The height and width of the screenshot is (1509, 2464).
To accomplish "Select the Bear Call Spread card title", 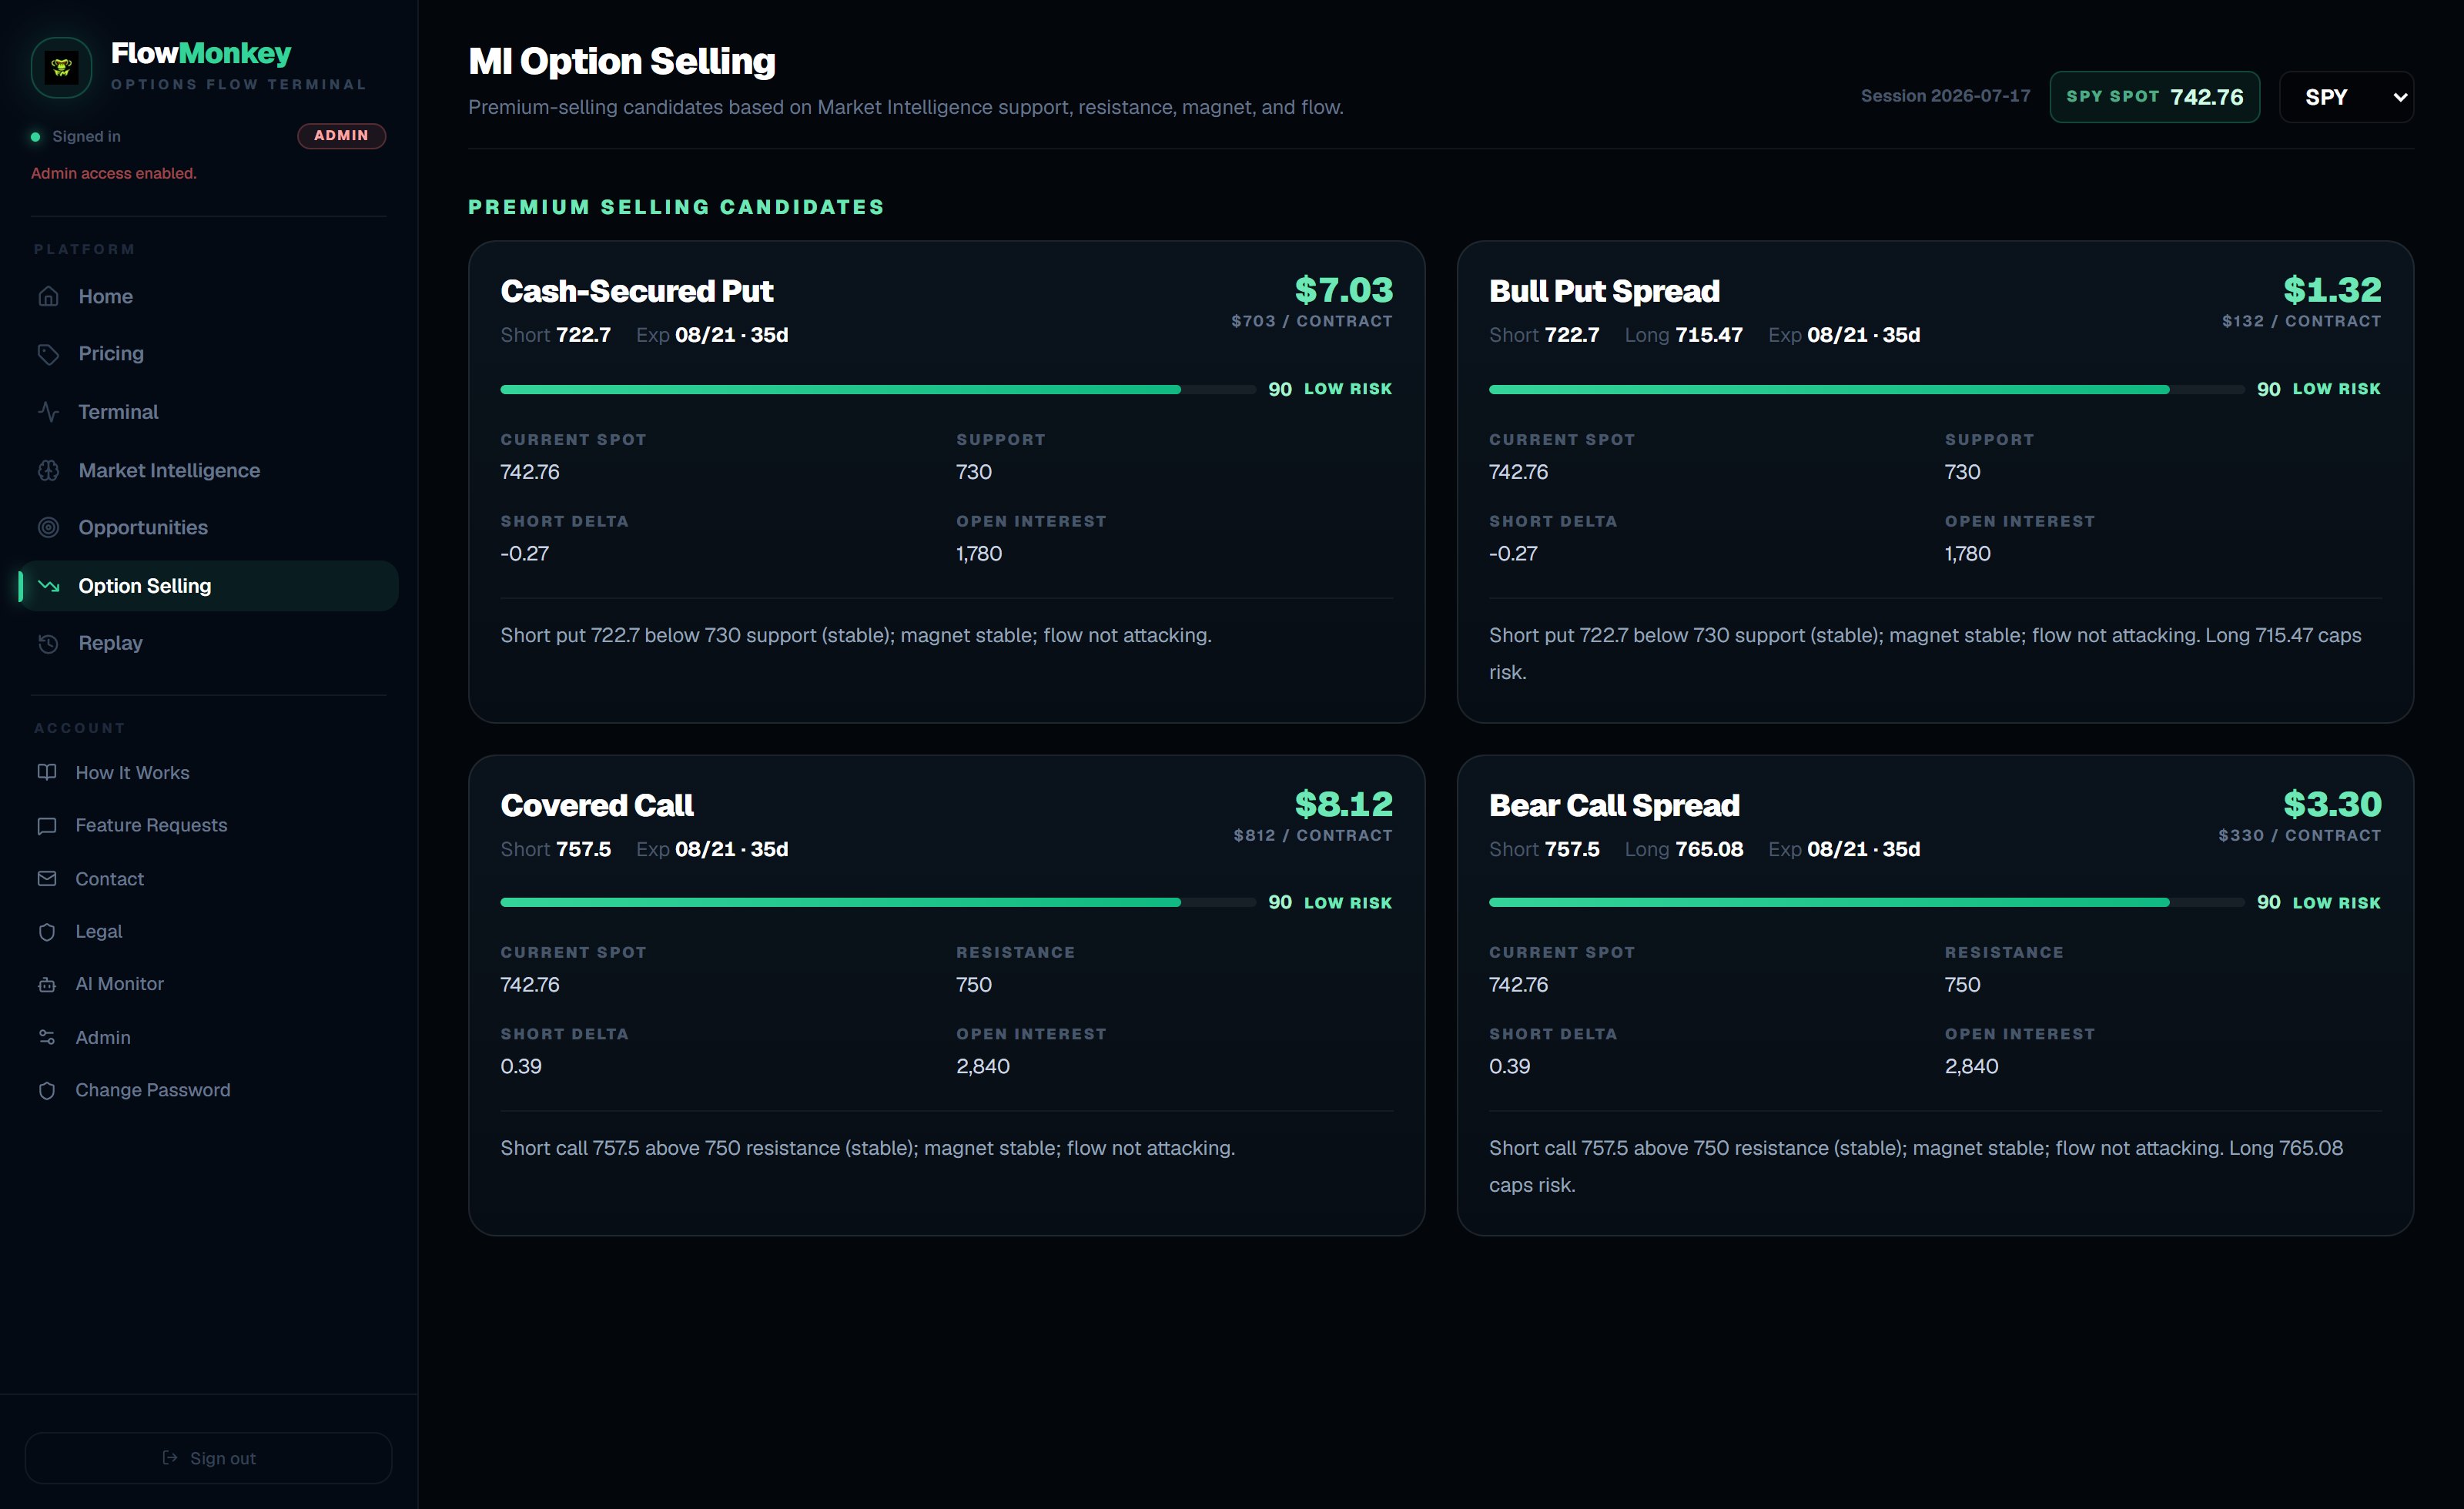I will click(1614, 805).
